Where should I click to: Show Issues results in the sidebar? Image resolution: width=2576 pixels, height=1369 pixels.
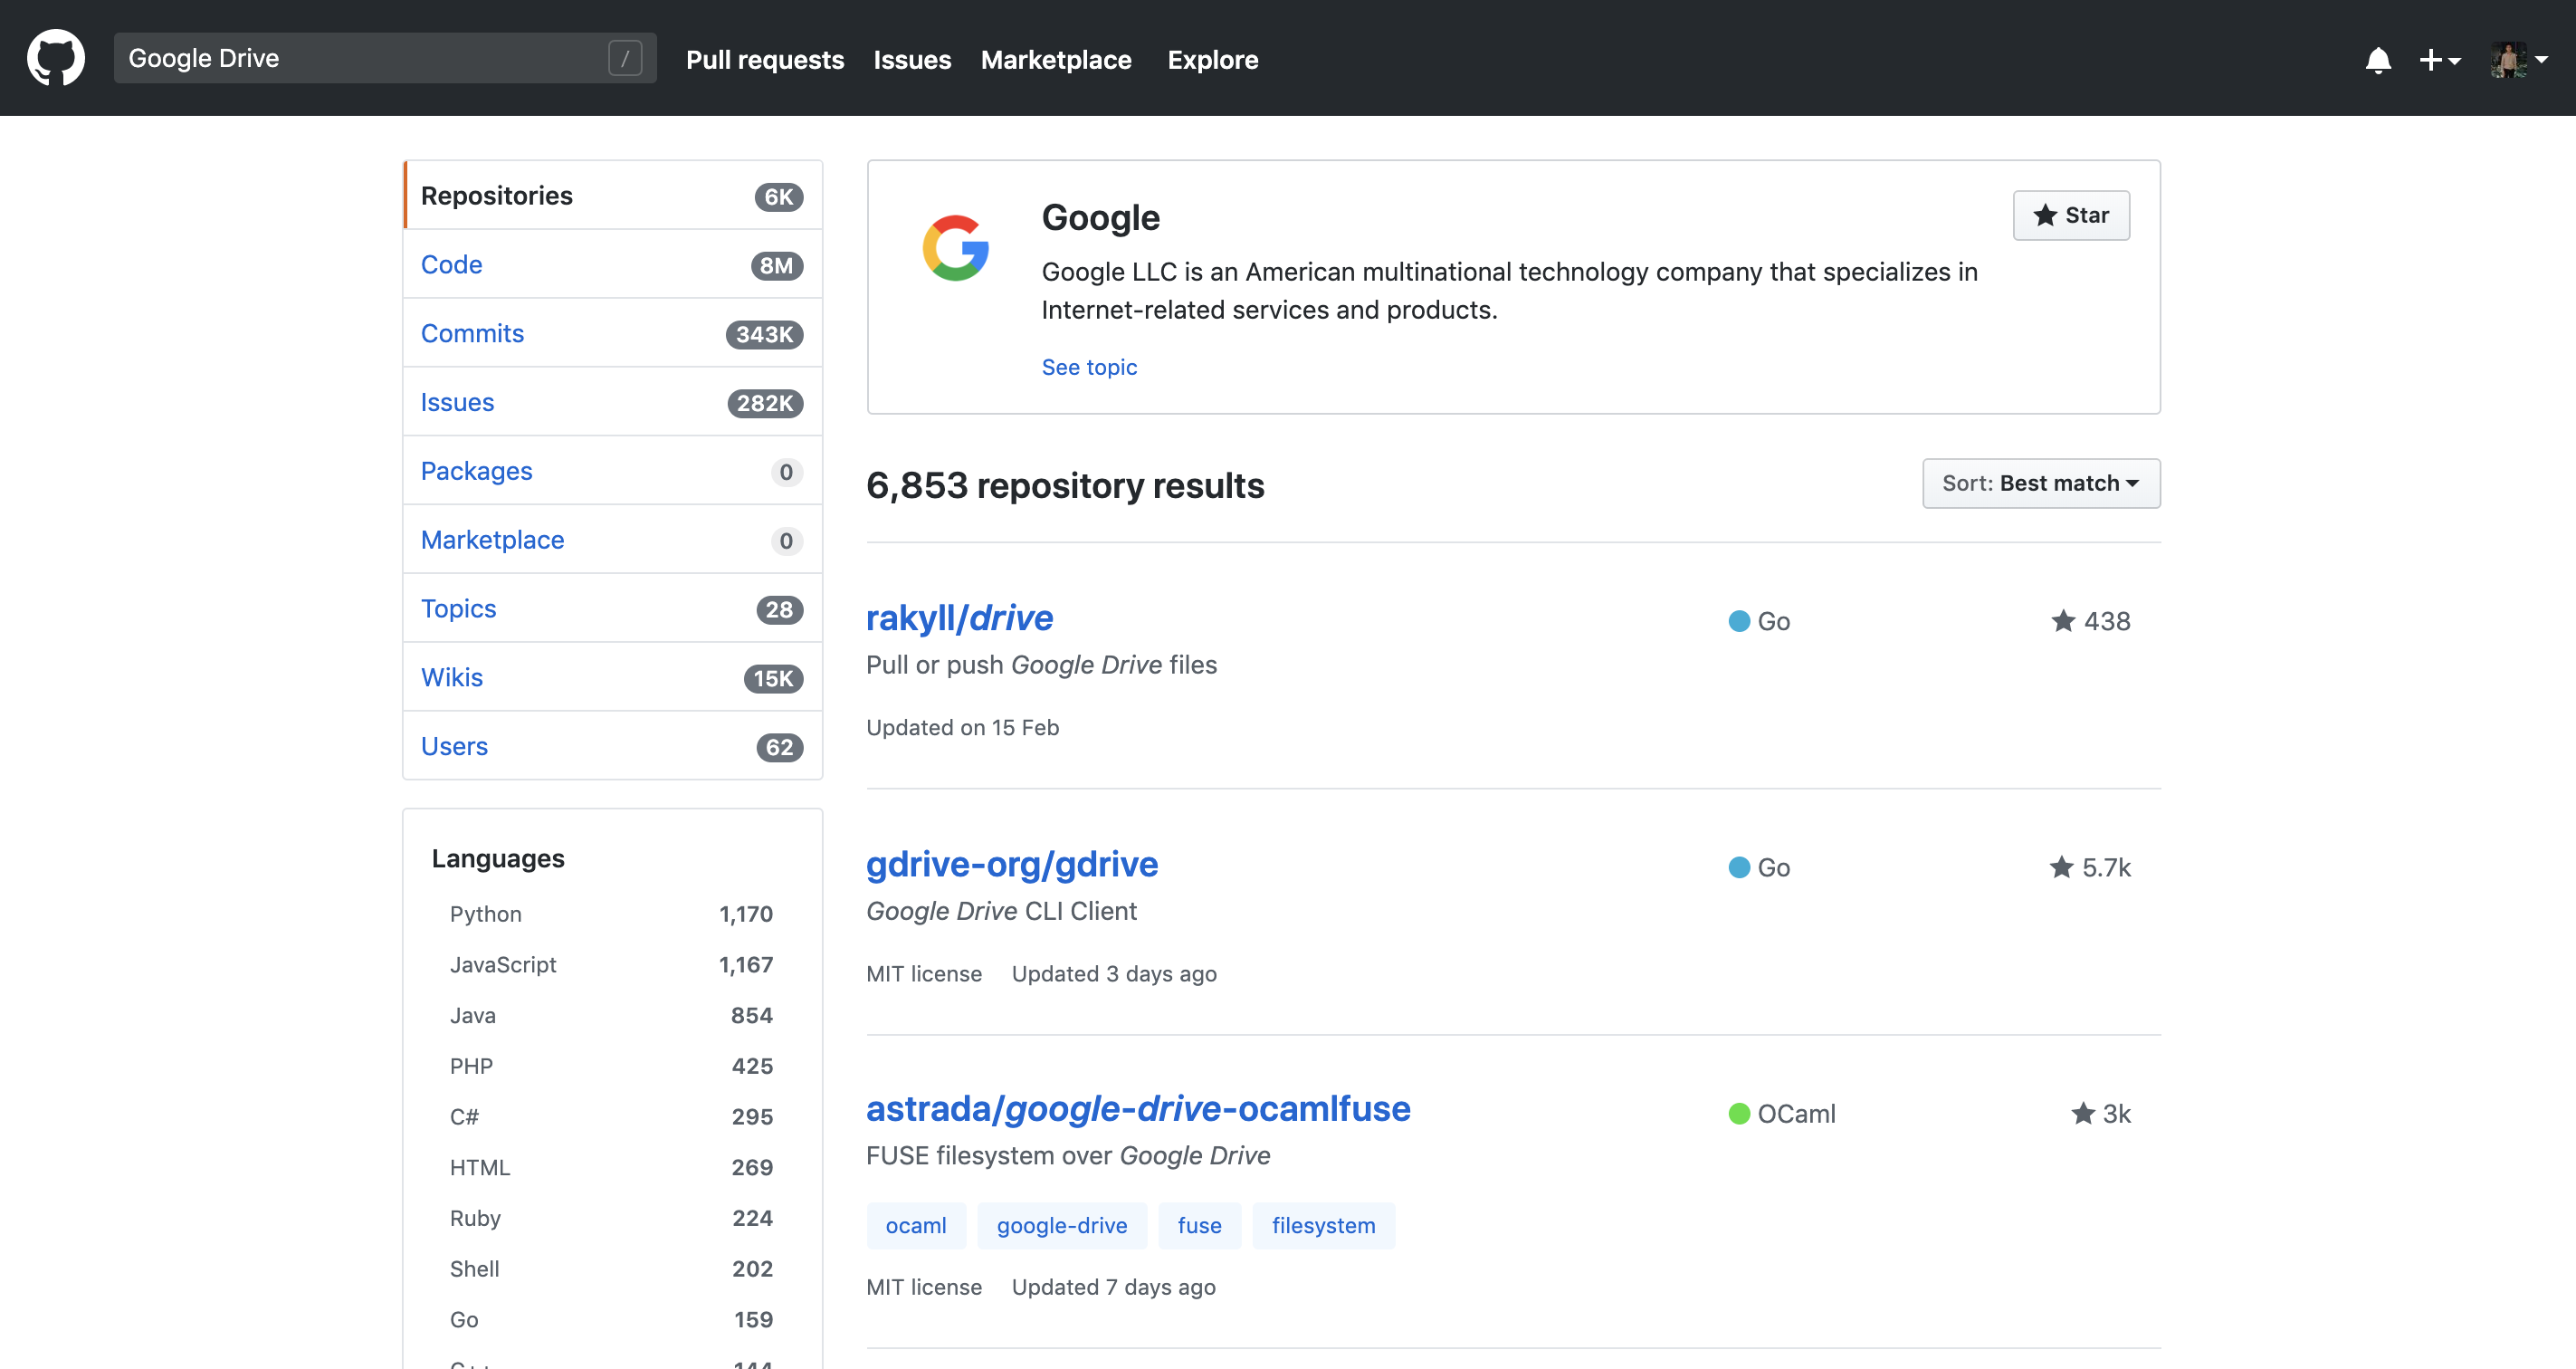(x=613, y=402)
